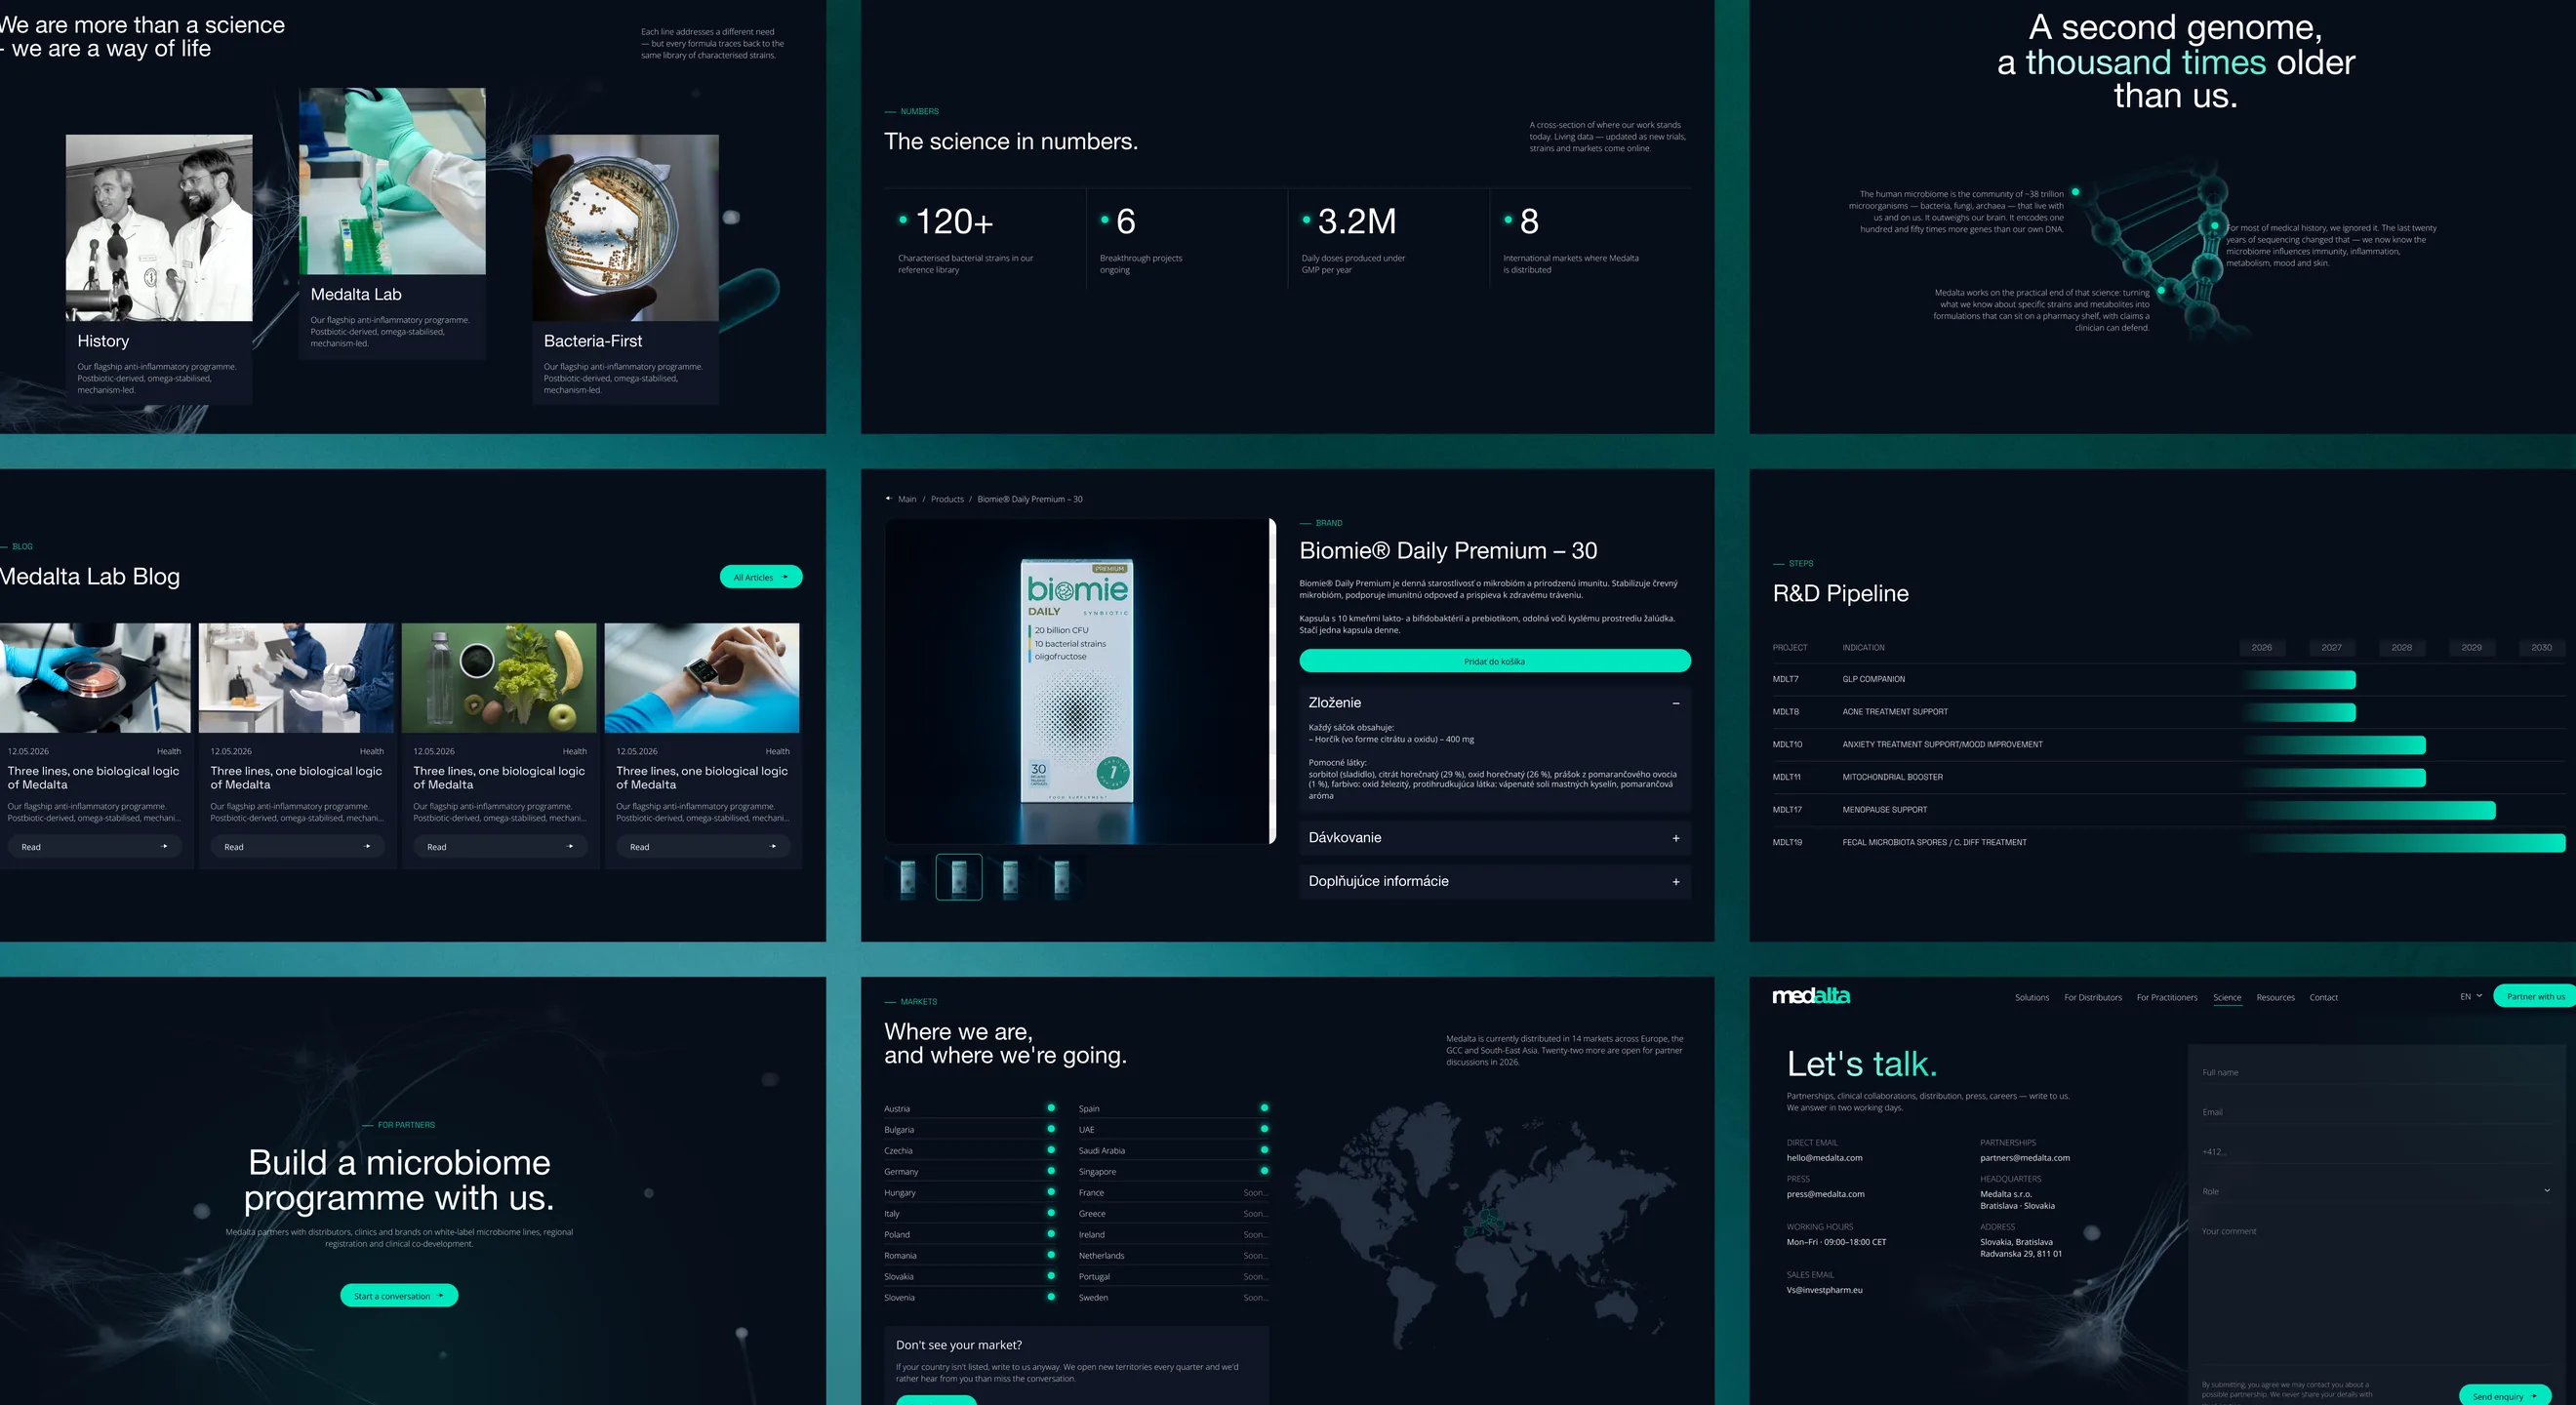Click Read button on first blog card
Viewport: 2576px width, 1405px height.
(94, 847)
